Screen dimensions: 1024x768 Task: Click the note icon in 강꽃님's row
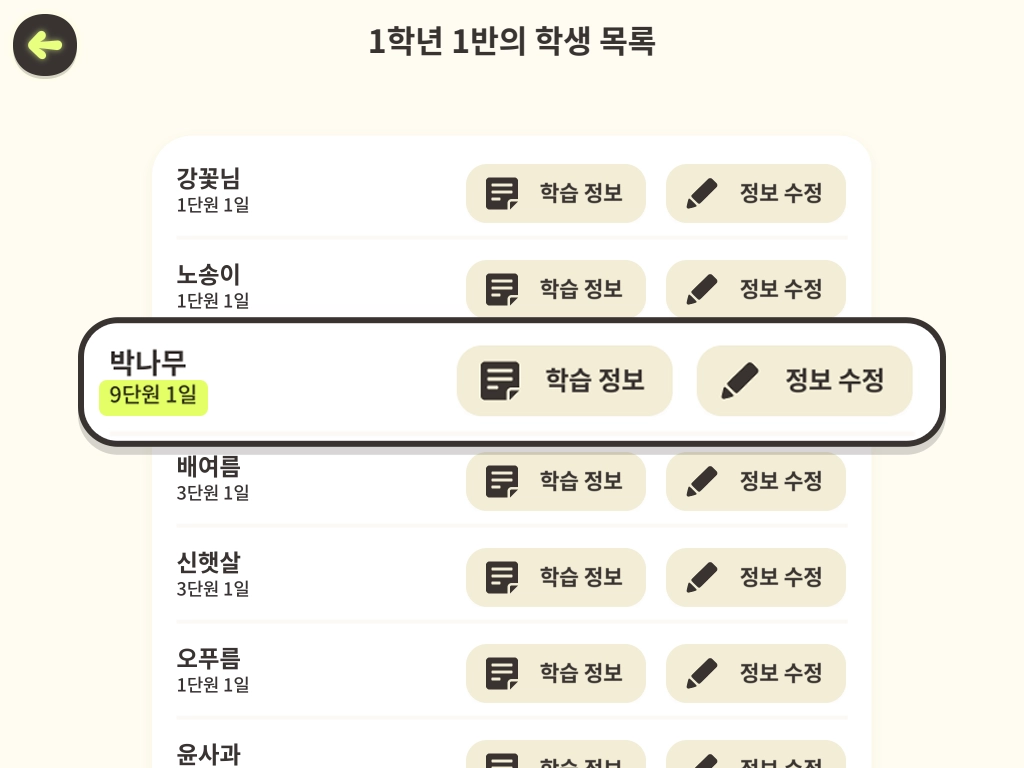click(502, 193)
